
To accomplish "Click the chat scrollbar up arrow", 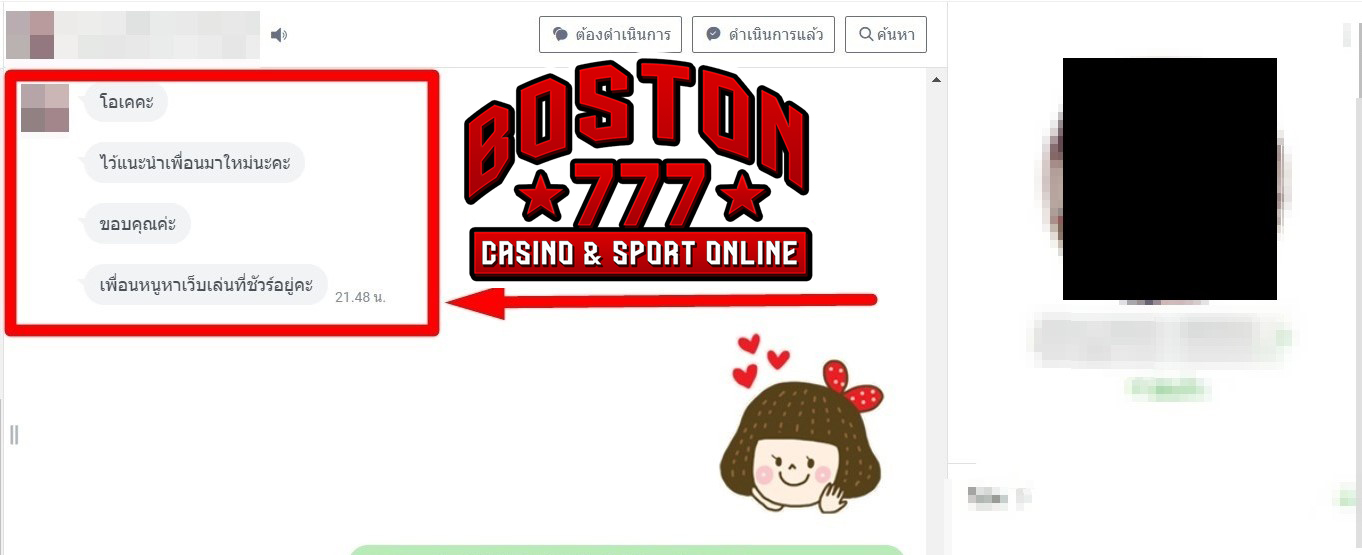I will pyautogui.click(x=937, y=79).
